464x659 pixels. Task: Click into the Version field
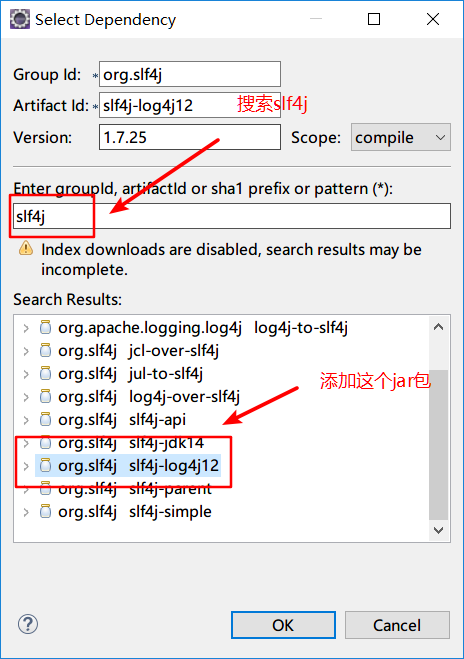click(x=190, y=137)
